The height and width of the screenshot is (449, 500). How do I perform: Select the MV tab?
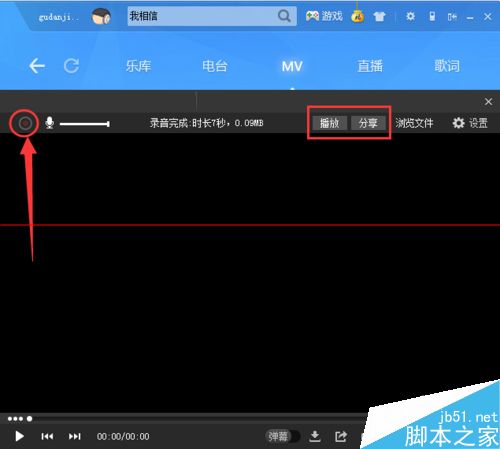tap(292, 67)
